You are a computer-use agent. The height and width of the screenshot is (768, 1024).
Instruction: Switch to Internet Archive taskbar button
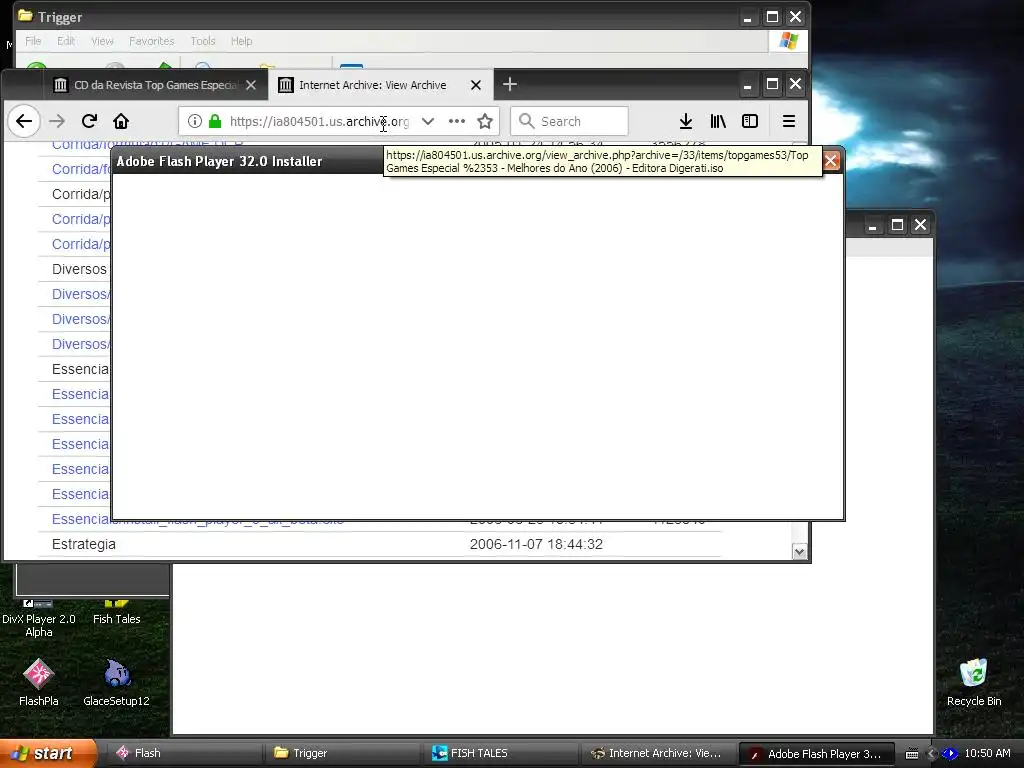pos(658,753)
